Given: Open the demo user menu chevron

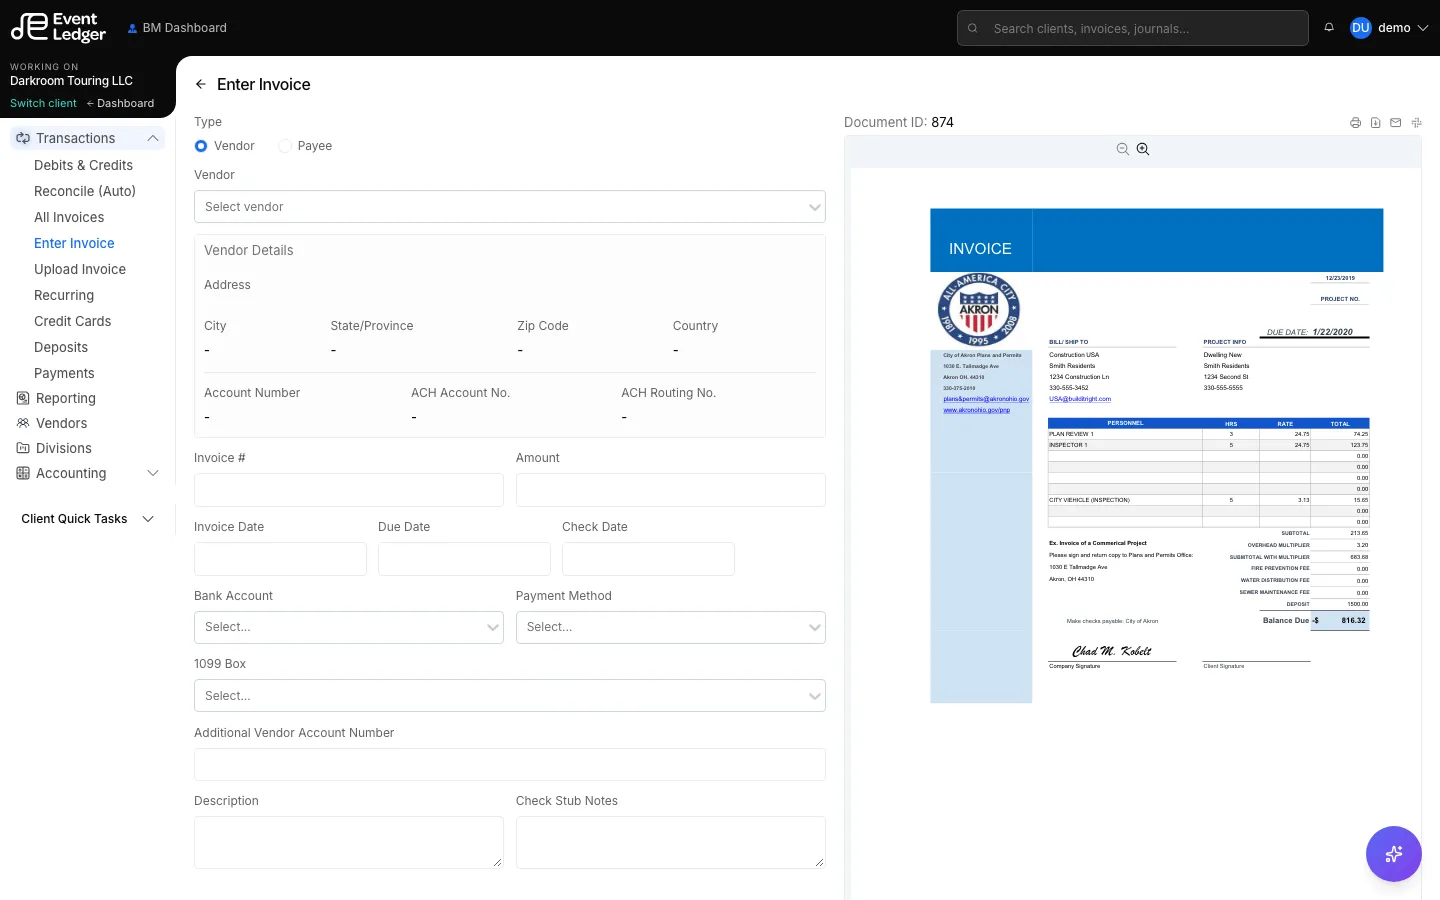Looking at the screenshot, I should tap(1423, 28).
